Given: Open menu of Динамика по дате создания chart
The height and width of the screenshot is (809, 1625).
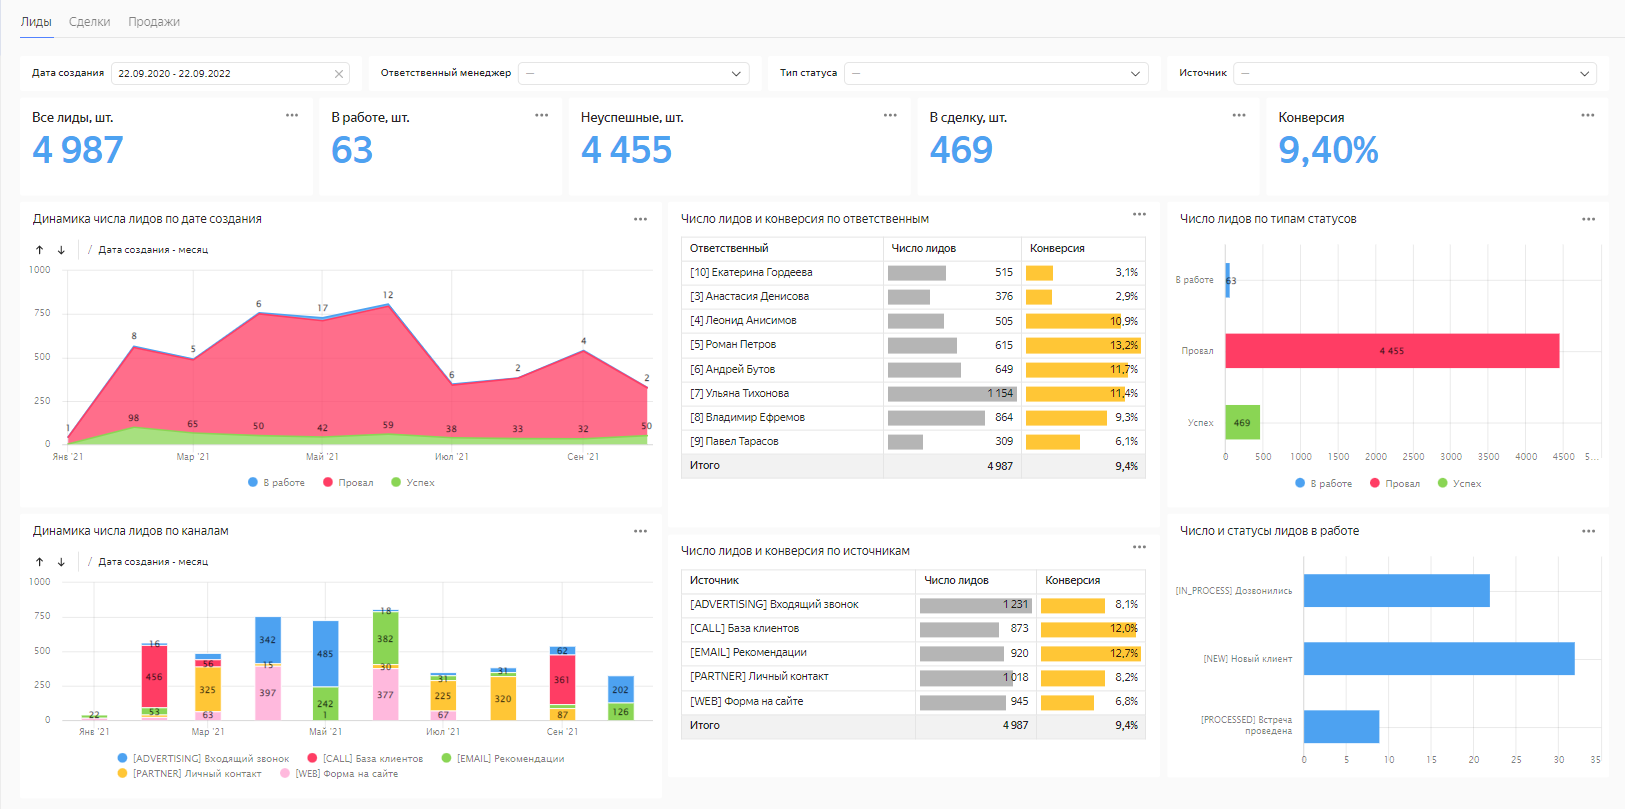Looking at the screenshot, I should 640,219.
